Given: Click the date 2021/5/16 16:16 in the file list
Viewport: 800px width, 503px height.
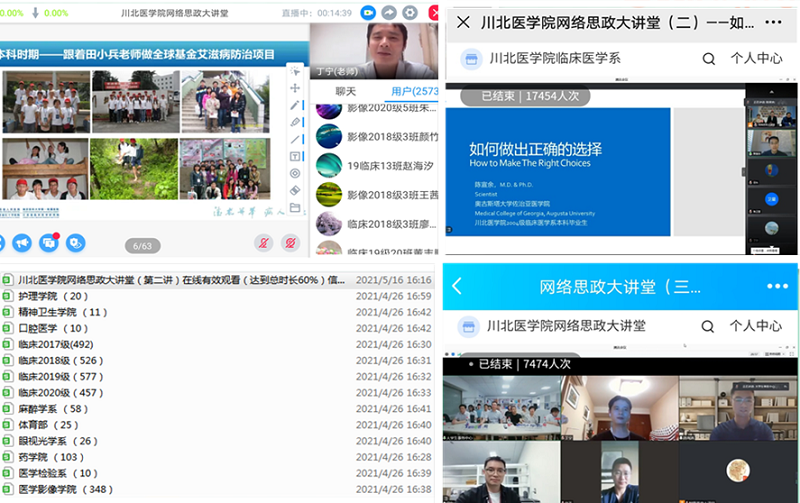Looking at the screenshot, I should (393, 280).
